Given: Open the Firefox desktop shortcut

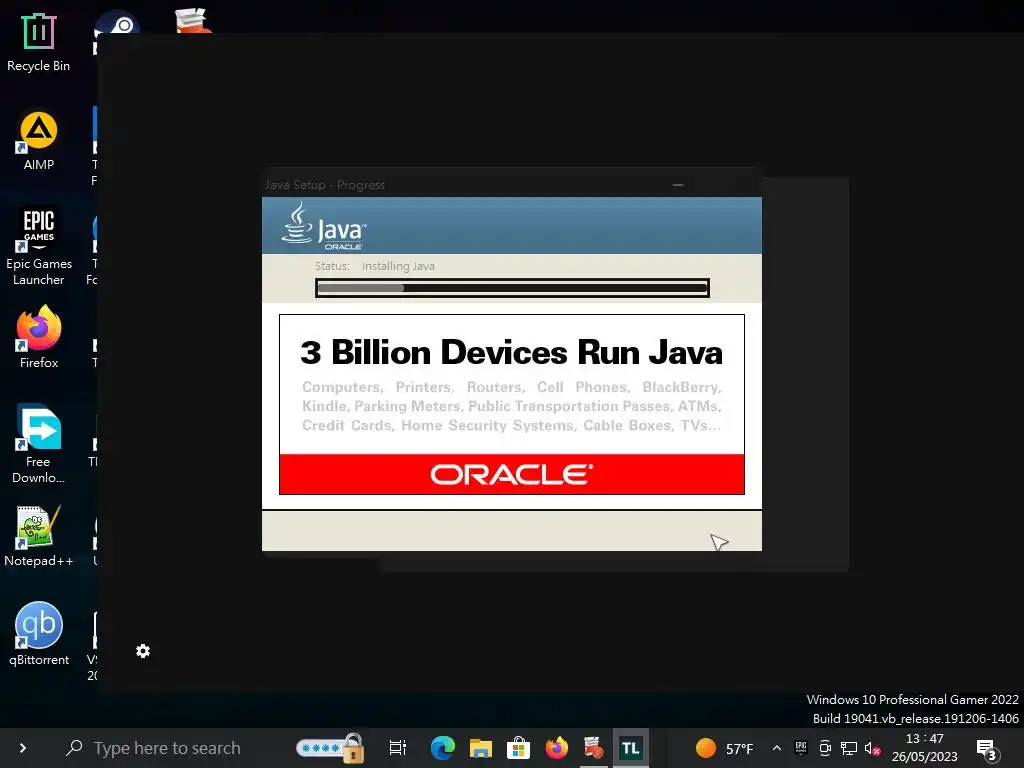Looking at the screenshot, I should click(x=39, y=338).
